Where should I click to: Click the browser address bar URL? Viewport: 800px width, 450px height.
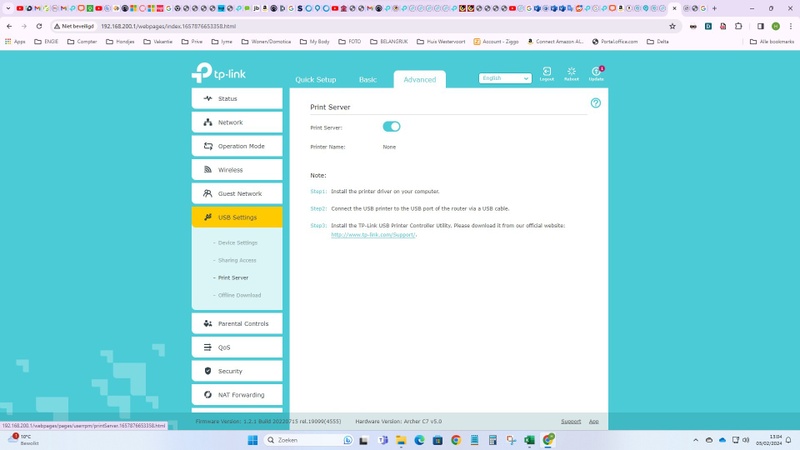tap(168, 26)
